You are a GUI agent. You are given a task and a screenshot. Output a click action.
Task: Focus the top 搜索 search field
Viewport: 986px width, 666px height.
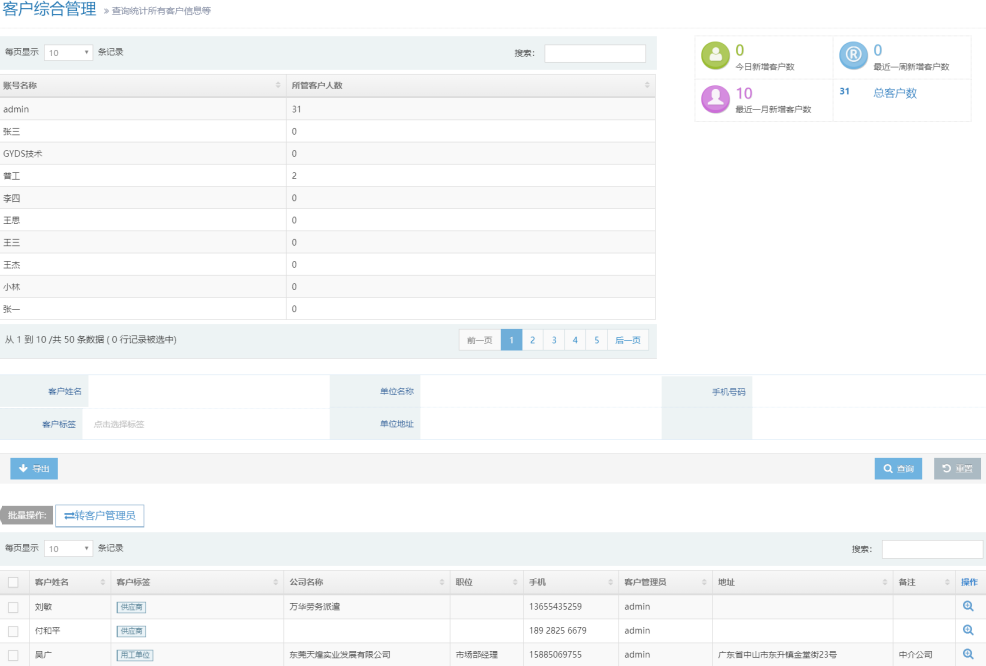[x=594, y=53]
